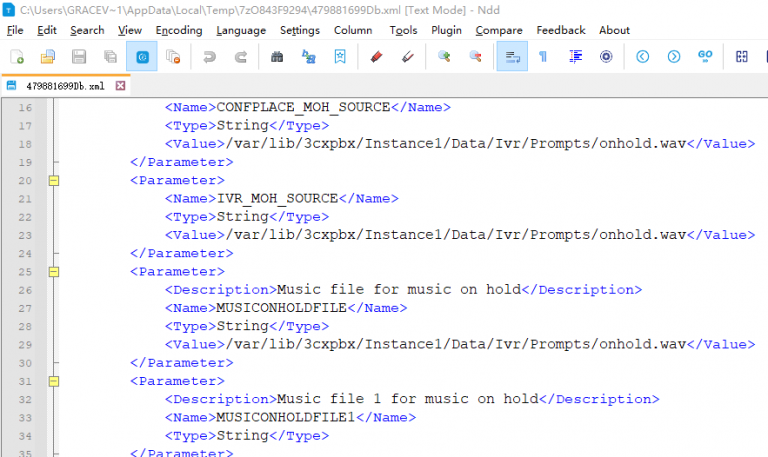Screen dimensions: 768x457
Task: Click the New file toolbar icon
Action: pos(17,57)
